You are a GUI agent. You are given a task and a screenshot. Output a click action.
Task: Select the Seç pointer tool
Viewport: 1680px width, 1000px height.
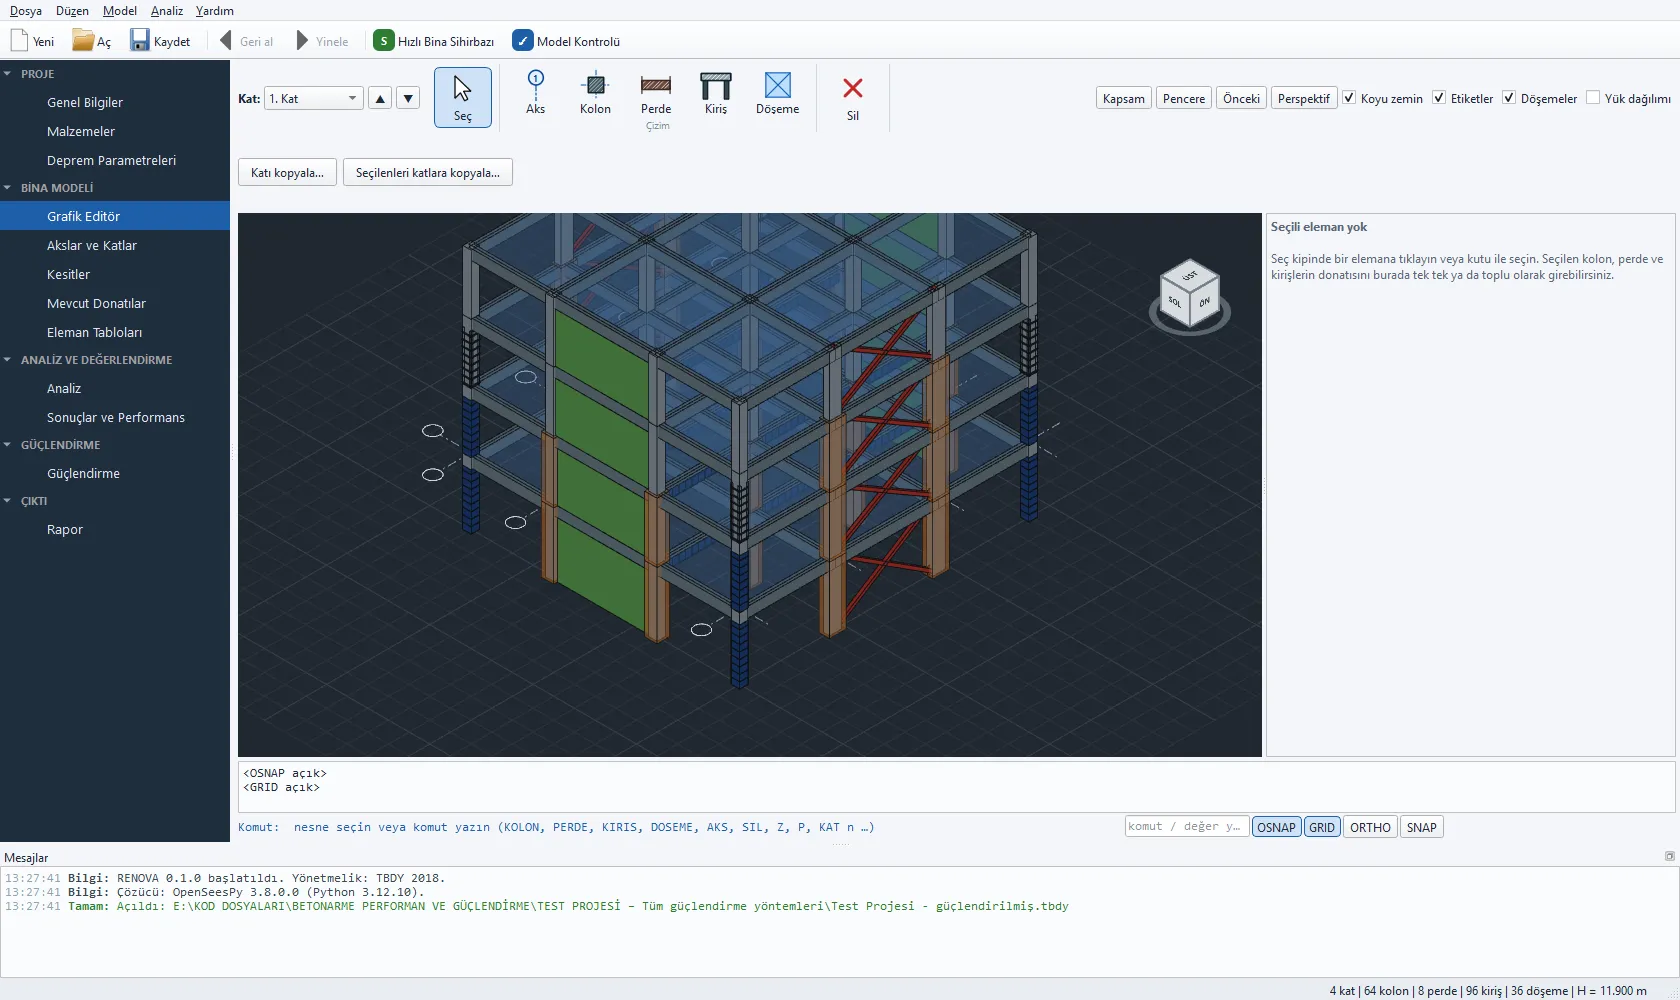click(x=463, y=97)
